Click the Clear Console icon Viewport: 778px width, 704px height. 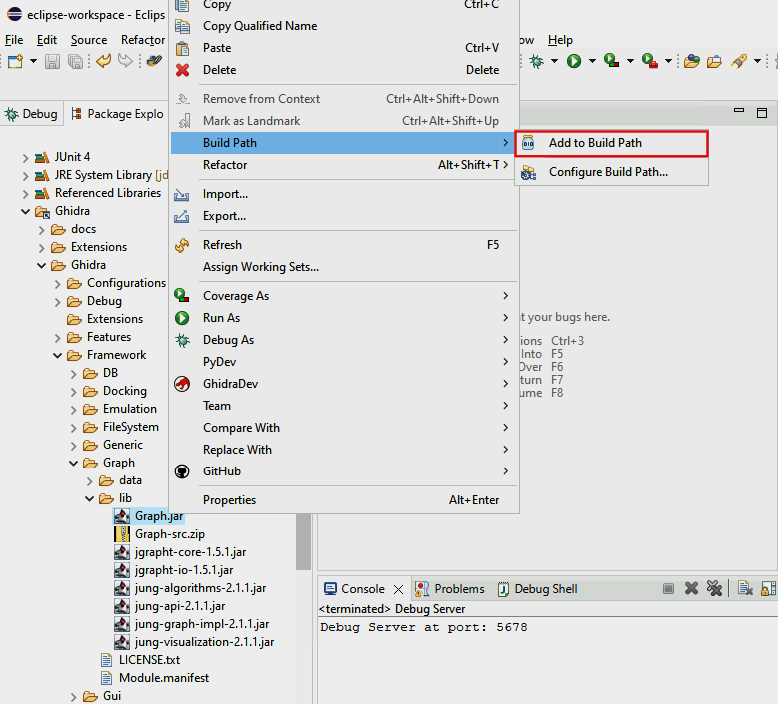745,588
